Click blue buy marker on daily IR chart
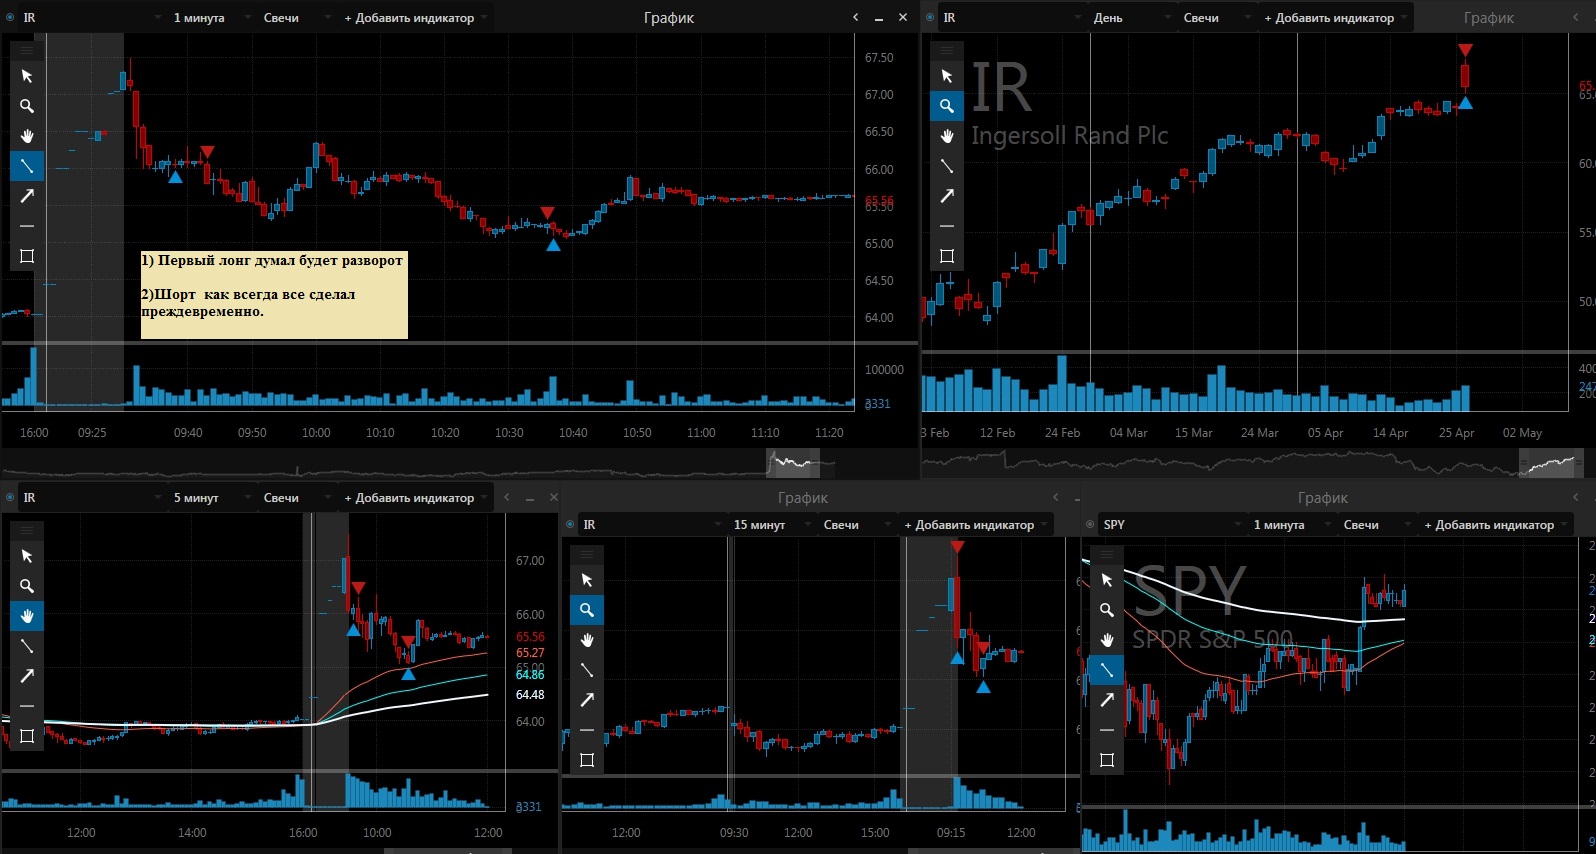 tap(1465, 103)
